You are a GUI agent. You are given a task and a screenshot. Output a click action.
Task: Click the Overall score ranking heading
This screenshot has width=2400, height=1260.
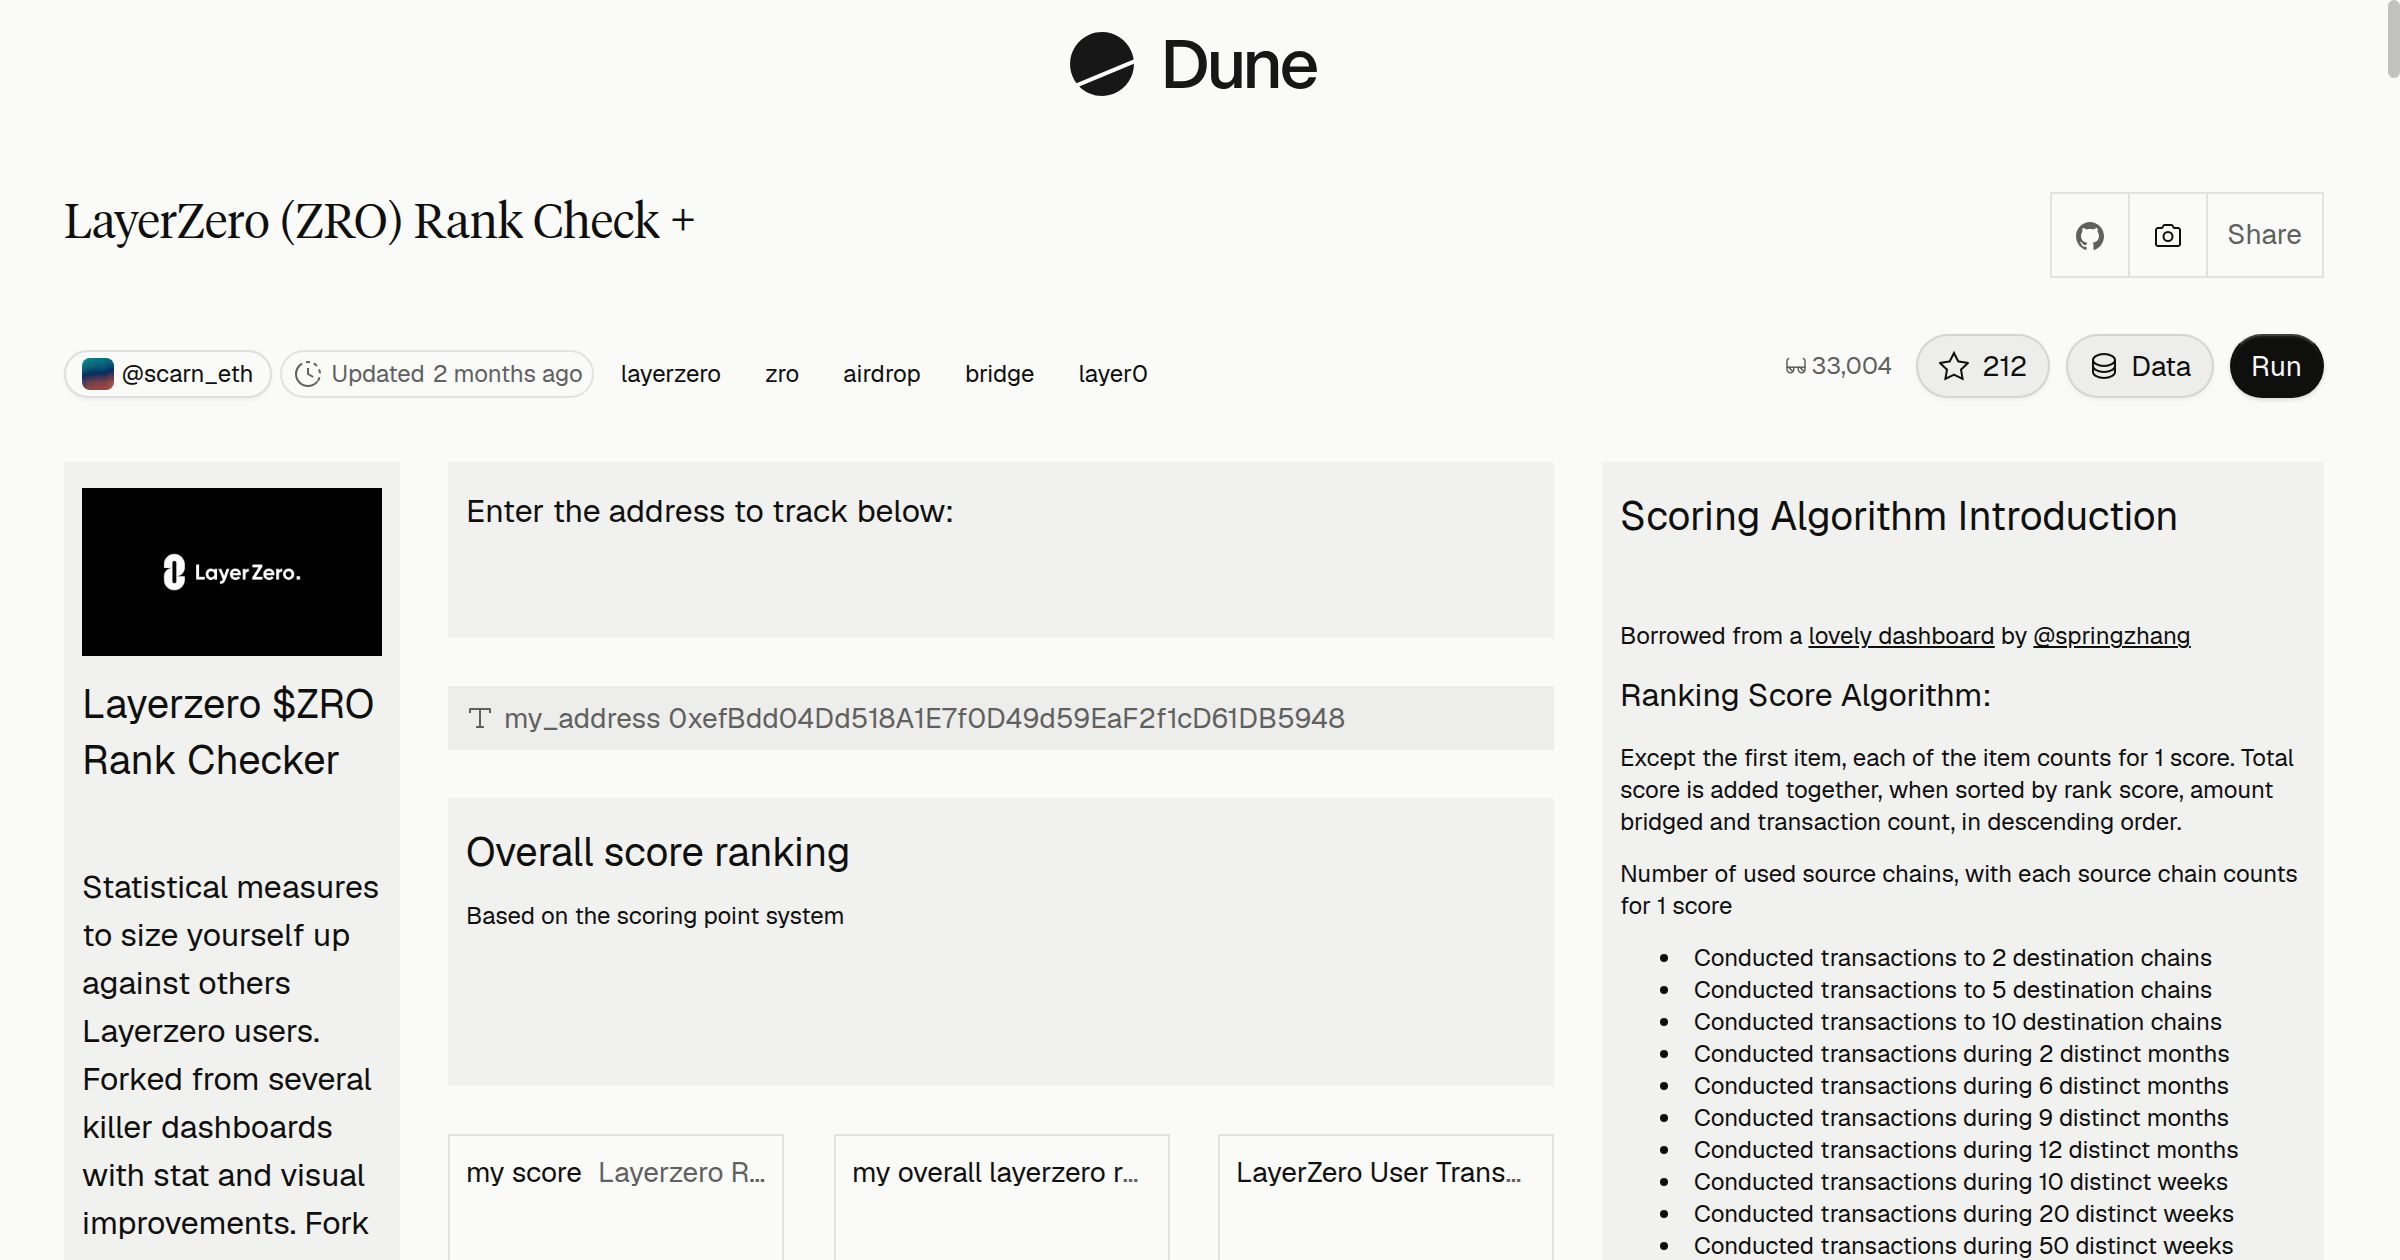(x=657, y=852)
